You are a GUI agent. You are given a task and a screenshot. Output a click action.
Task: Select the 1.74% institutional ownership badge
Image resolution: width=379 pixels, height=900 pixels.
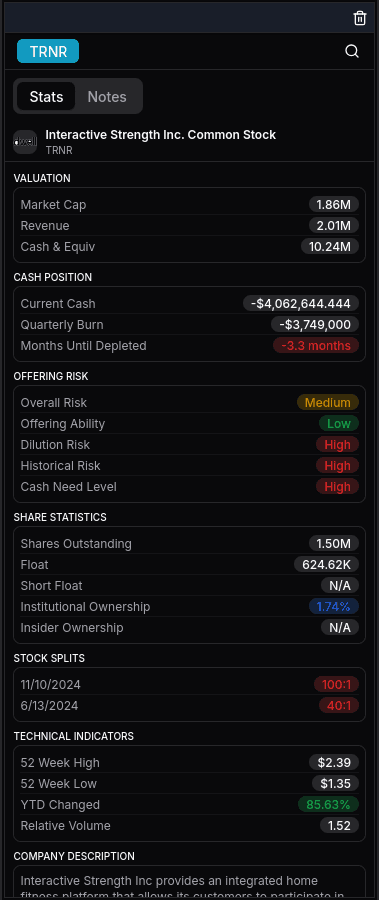(x=334, y=606)
